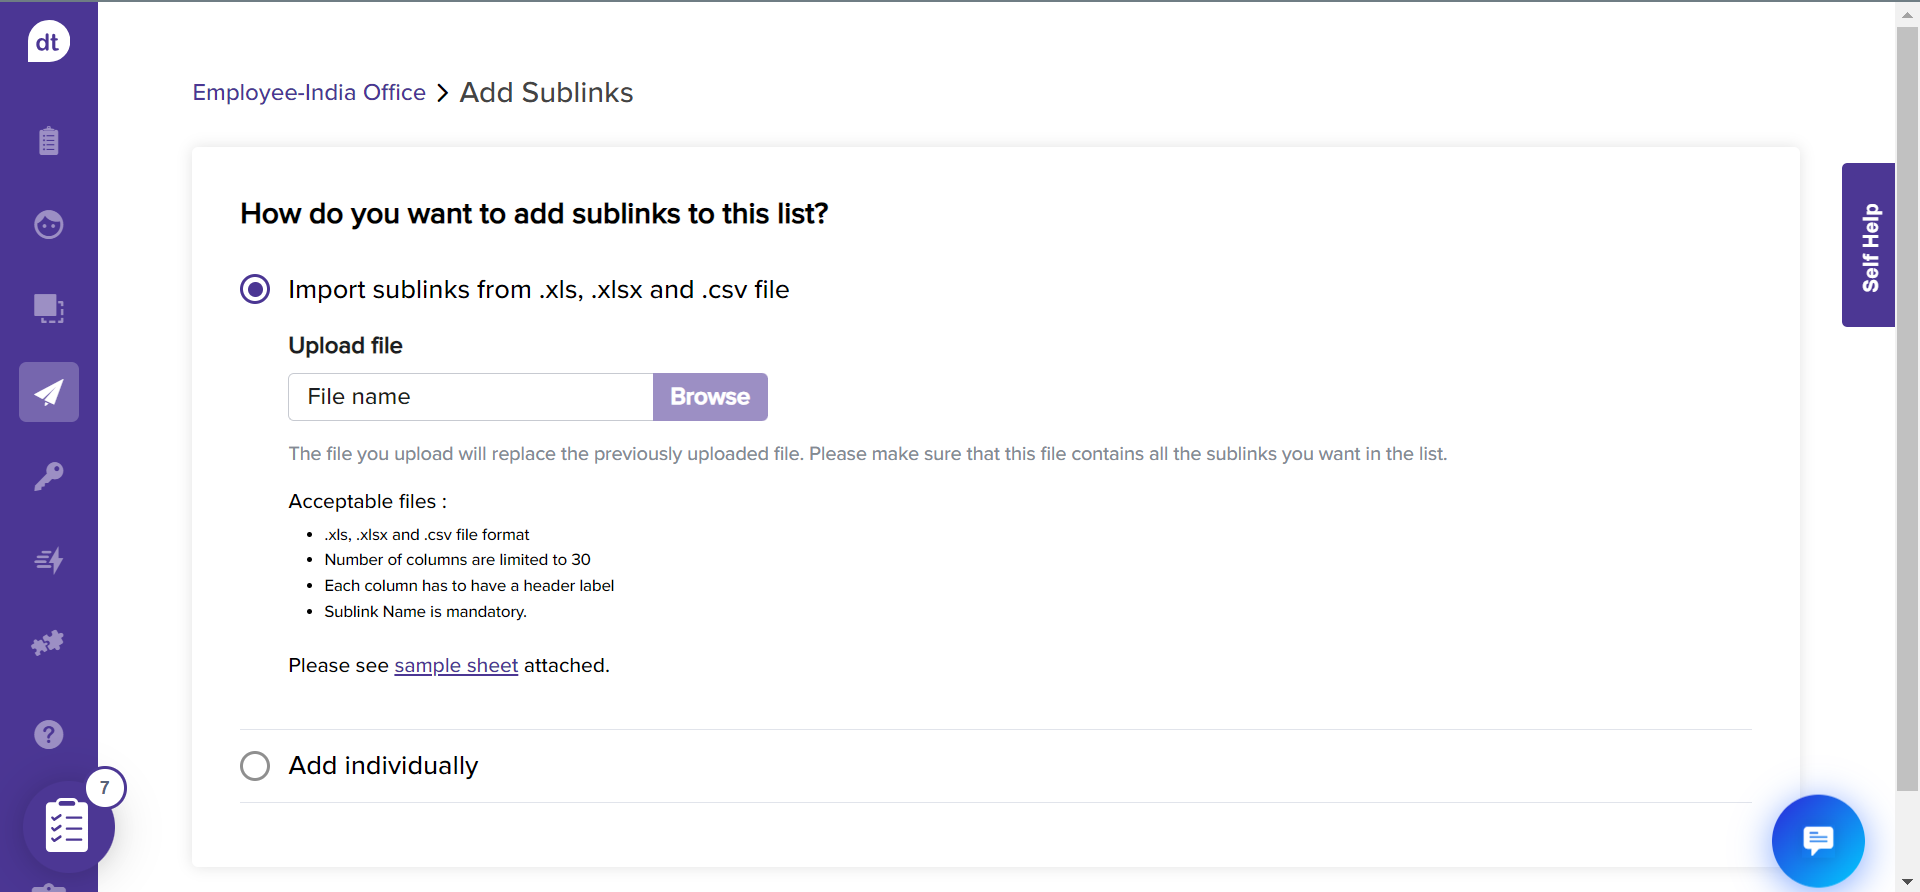The height and width of the screenshot is (892, 1920).
Task: Open the Self Help side tab
Action: pos(1868,245)
